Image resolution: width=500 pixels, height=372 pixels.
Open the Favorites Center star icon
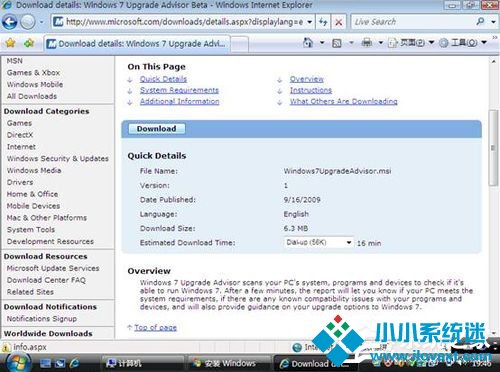point(11,43)
